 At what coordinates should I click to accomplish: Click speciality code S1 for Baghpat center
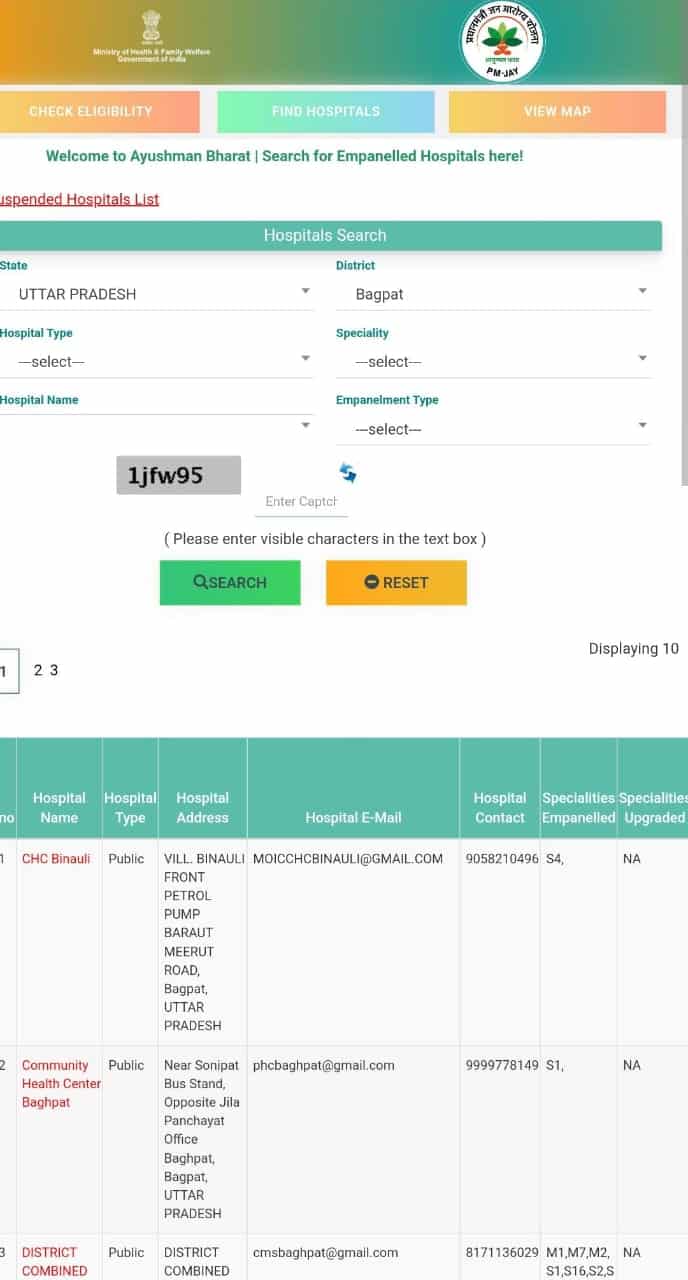coord(555,1066)
